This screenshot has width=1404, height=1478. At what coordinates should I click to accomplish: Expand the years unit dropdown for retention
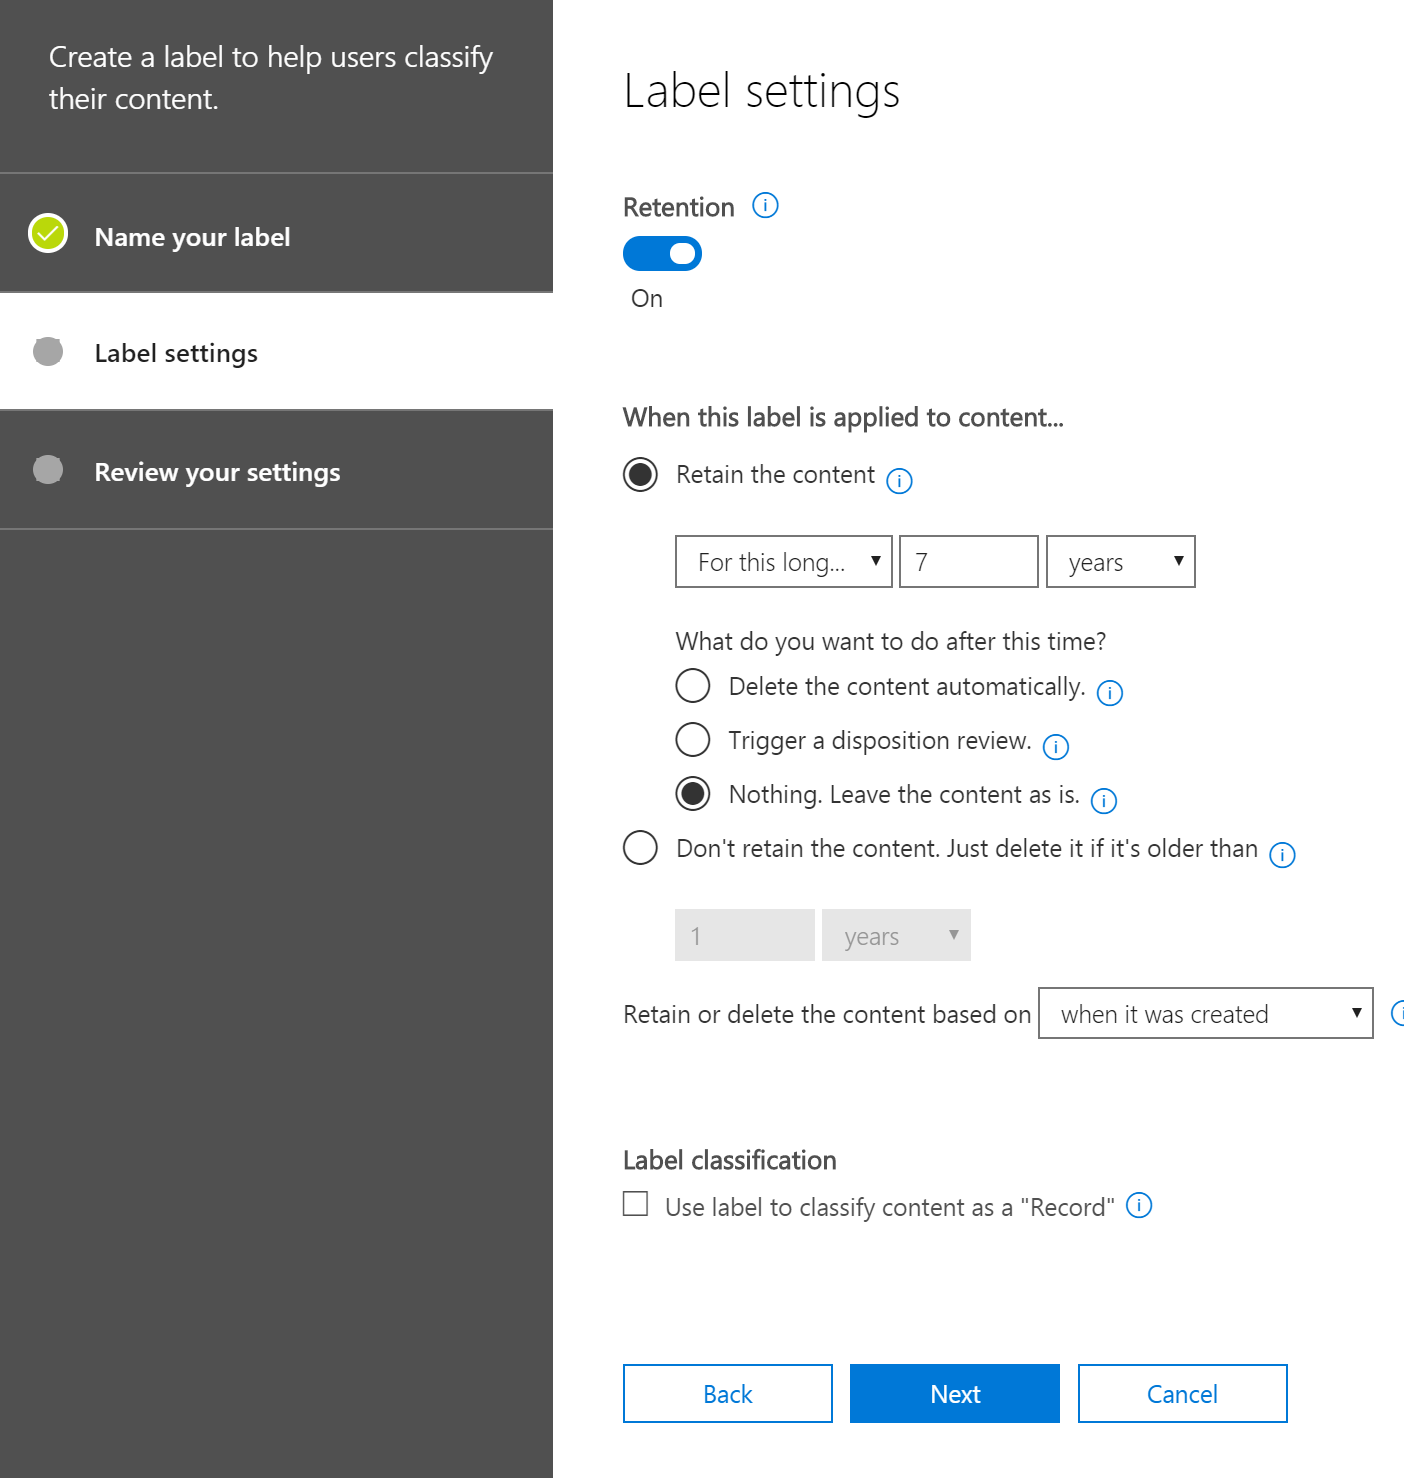pyautogui.click(x=1120, y=562)
